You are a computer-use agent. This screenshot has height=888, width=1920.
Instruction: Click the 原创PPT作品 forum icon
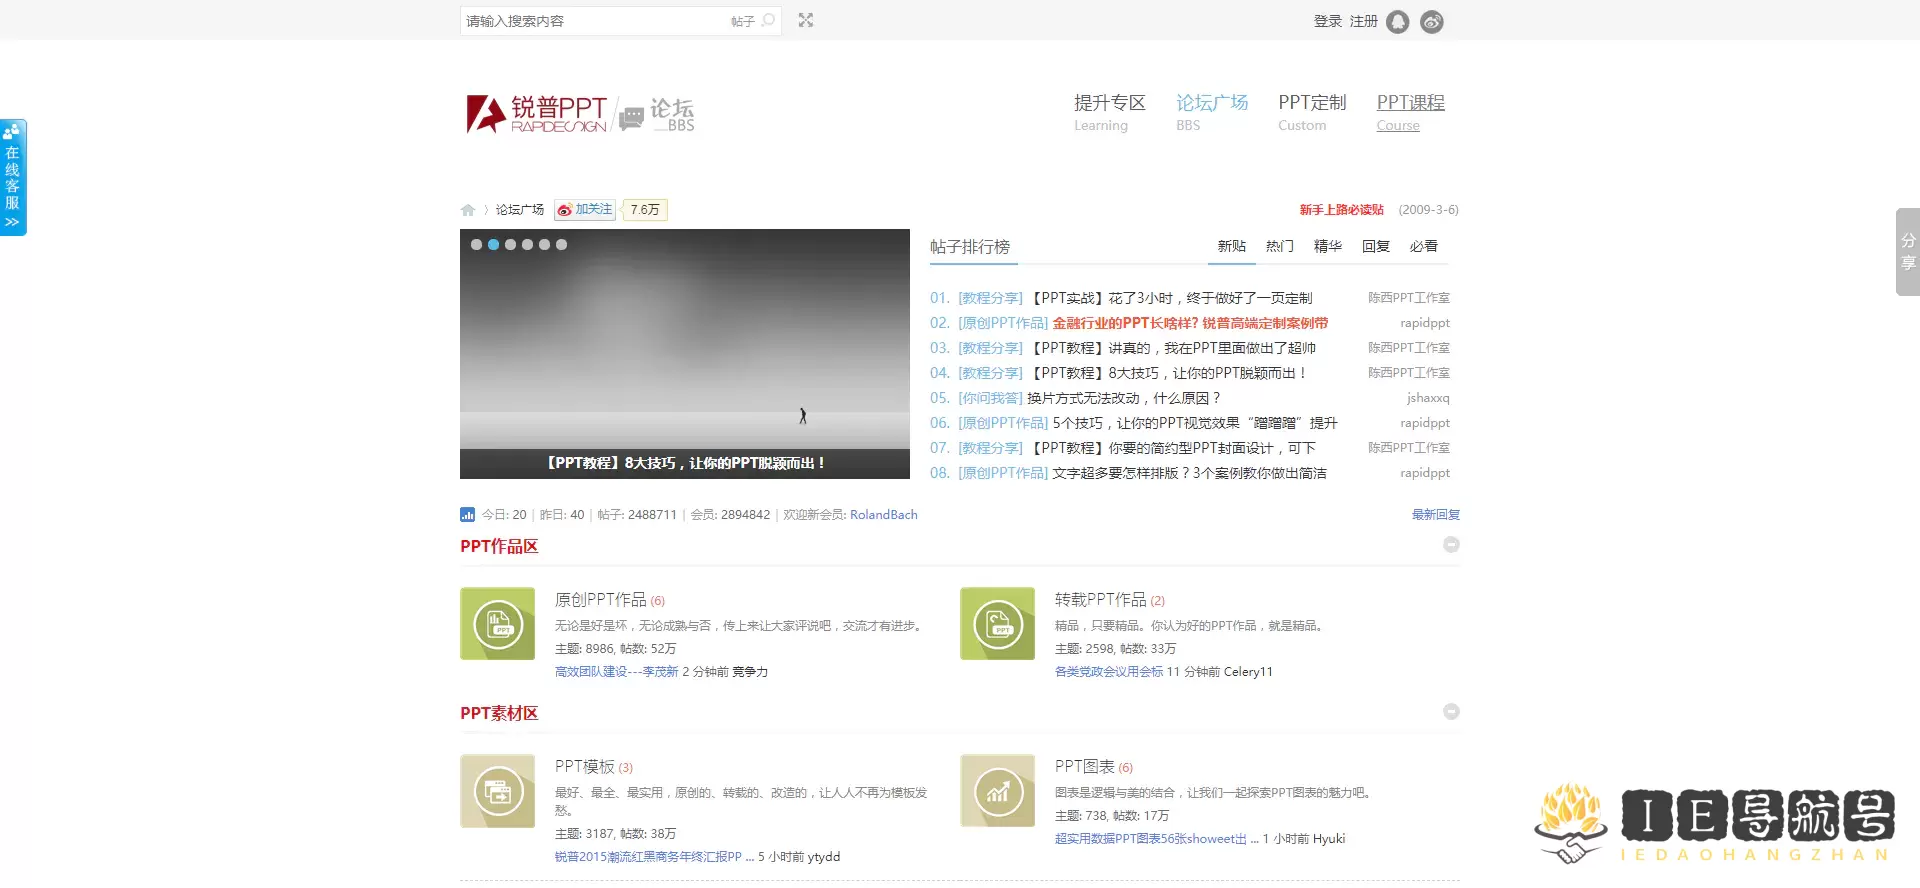click(x=498, y=623)
